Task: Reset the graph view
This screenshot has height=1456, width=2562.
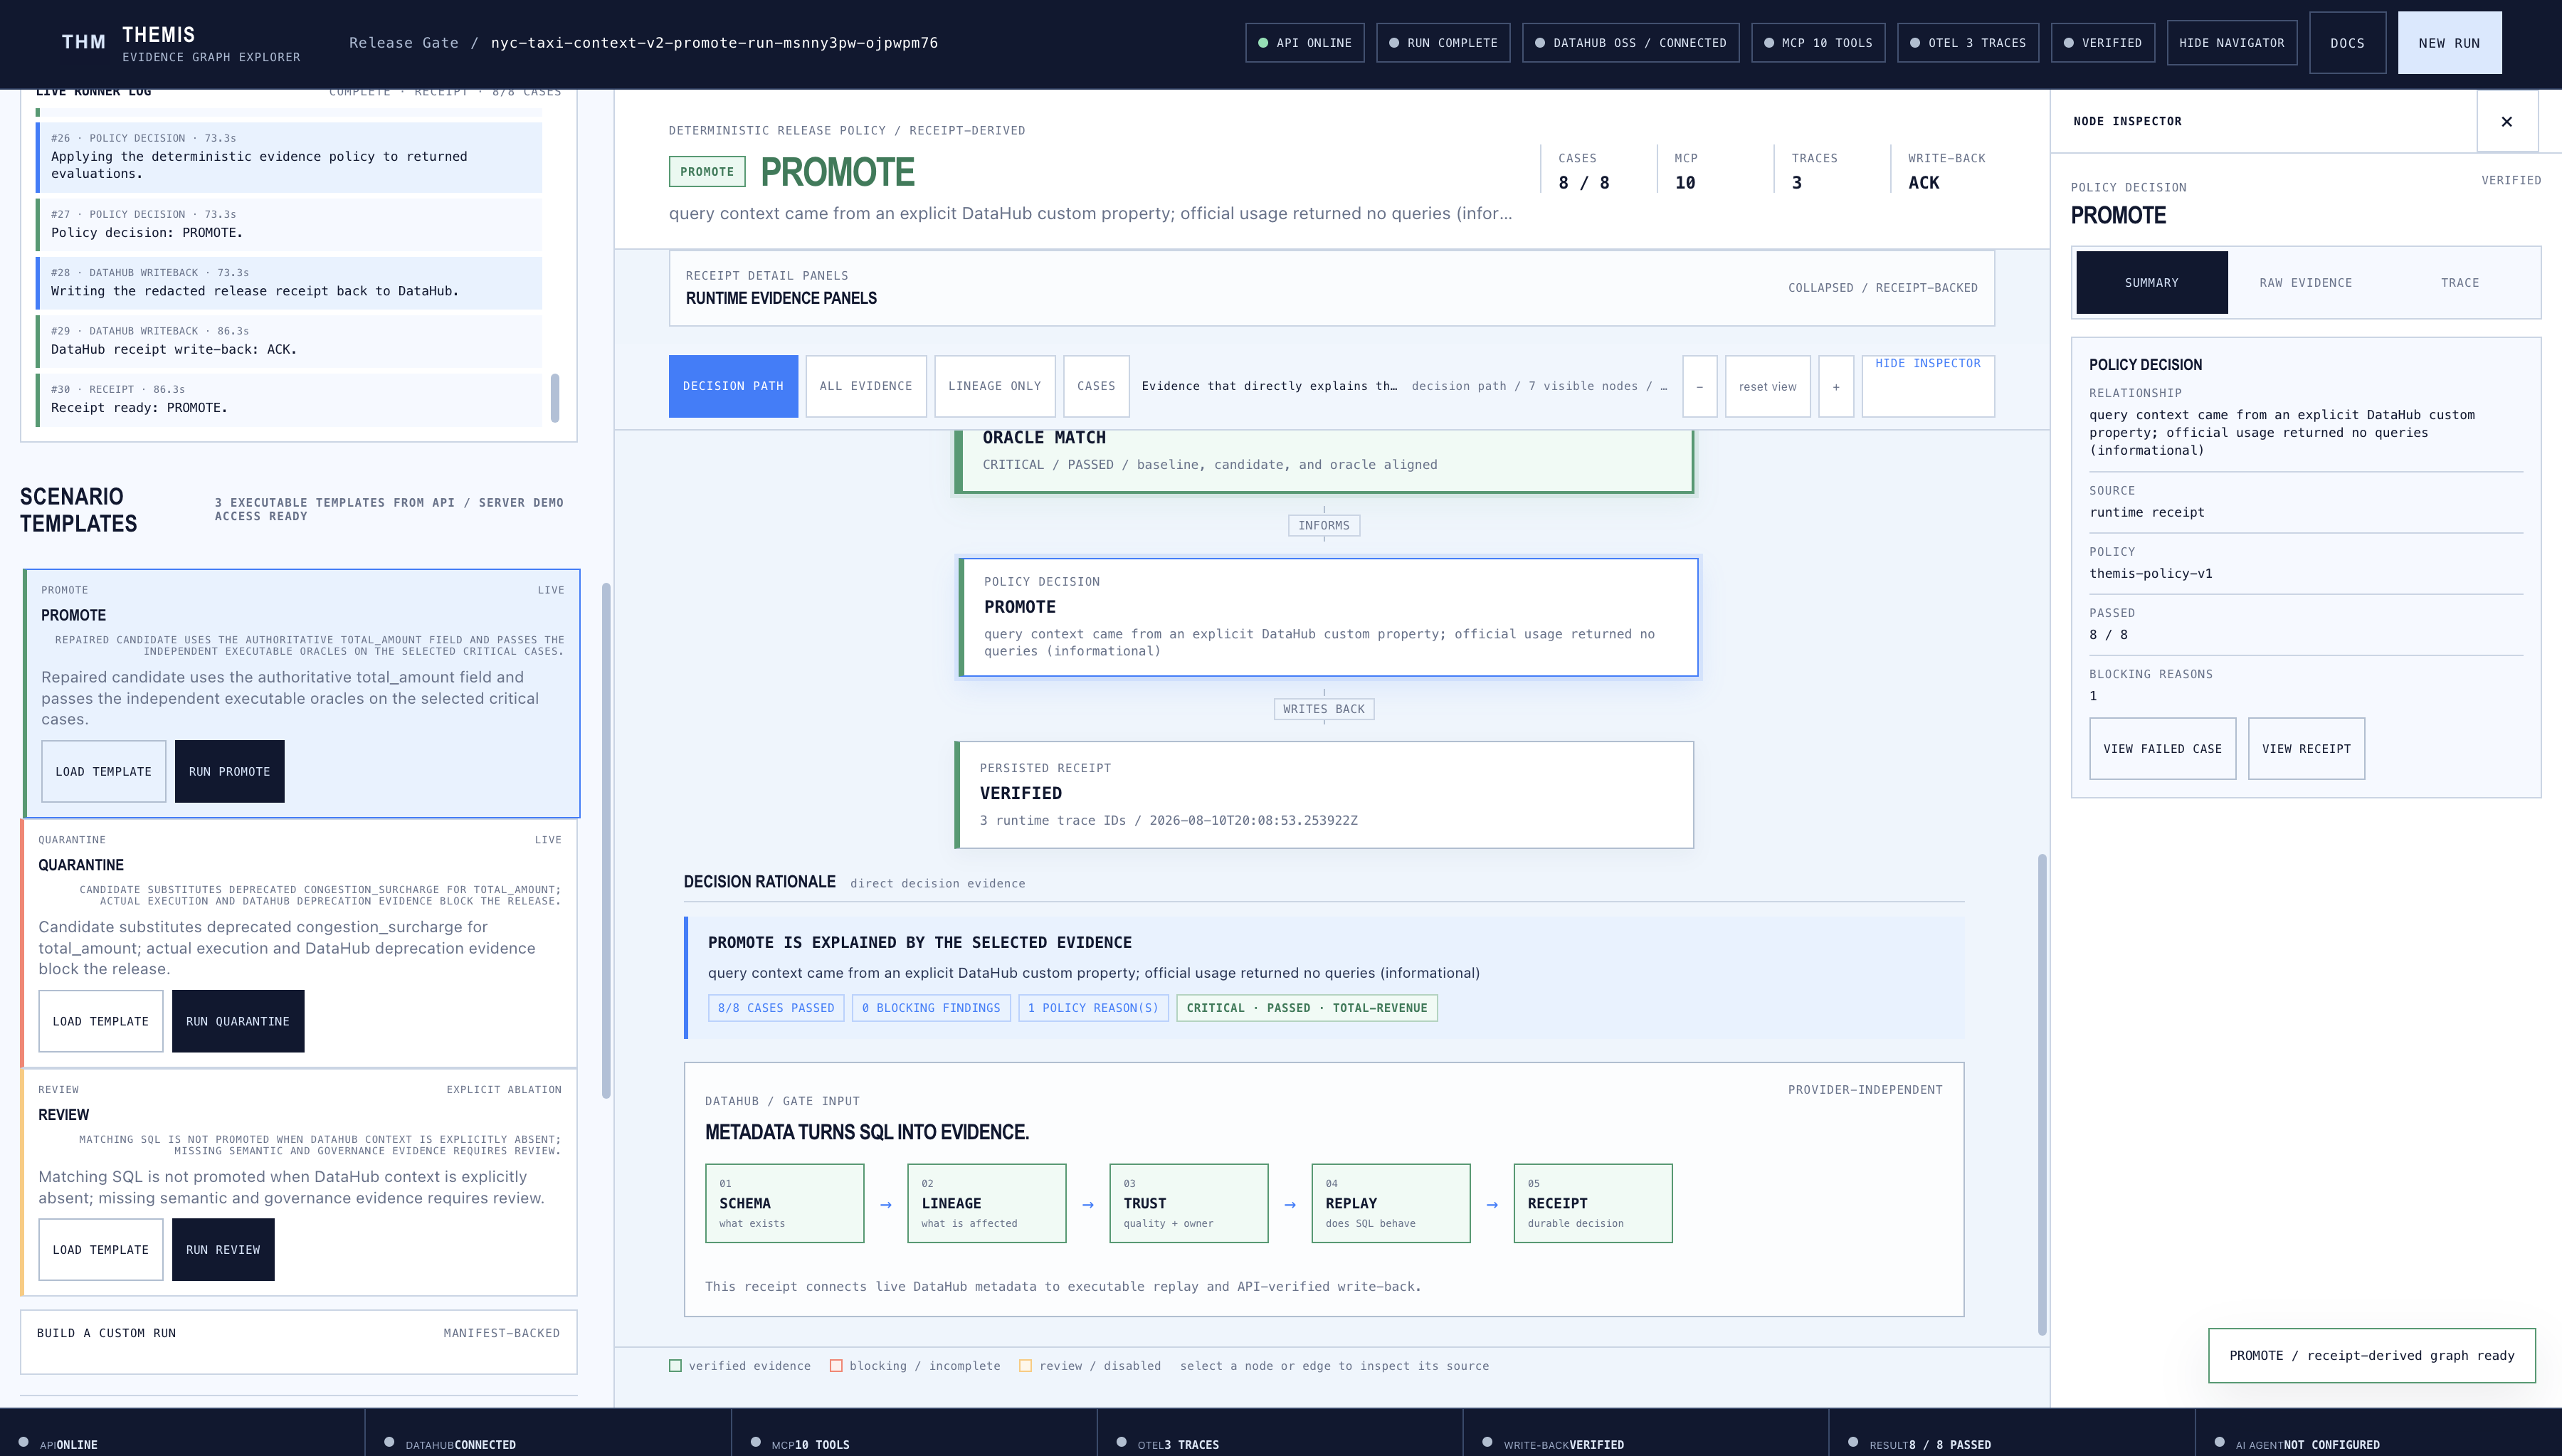Action: pyautogui.click(x=1767, y=386)
